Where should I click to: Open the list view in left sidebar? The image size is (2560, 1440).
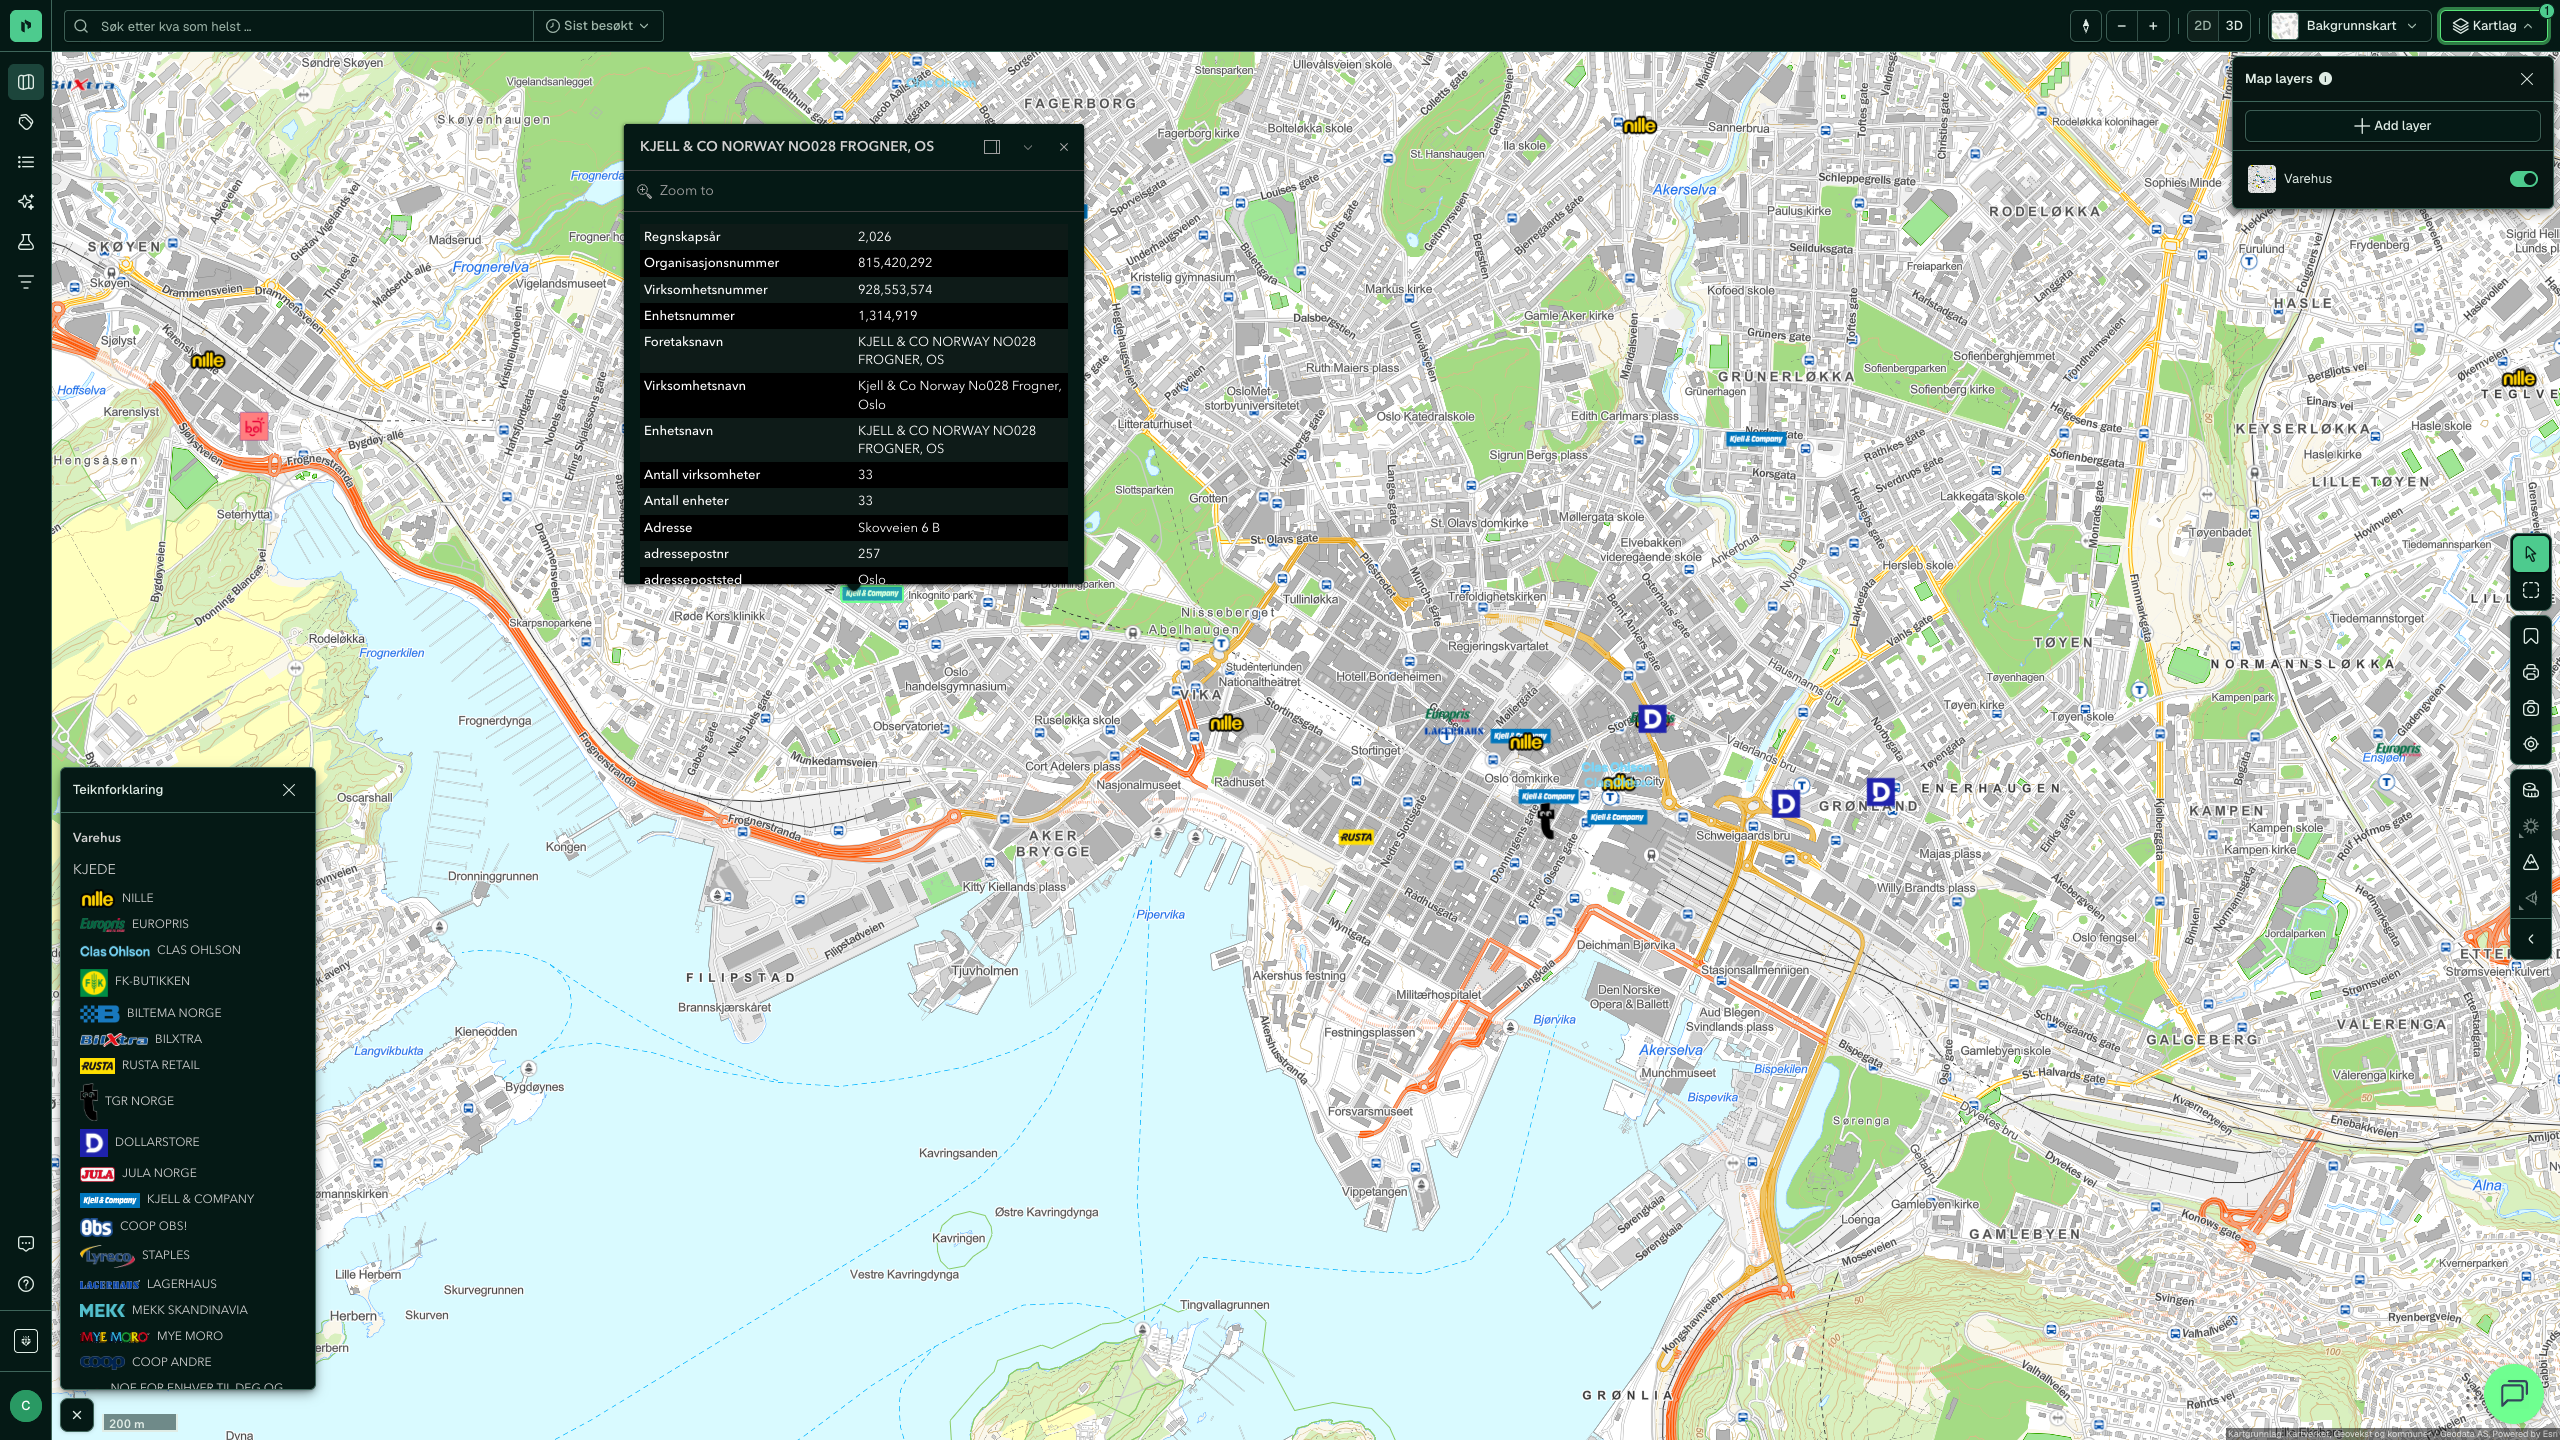click(26, 162)
